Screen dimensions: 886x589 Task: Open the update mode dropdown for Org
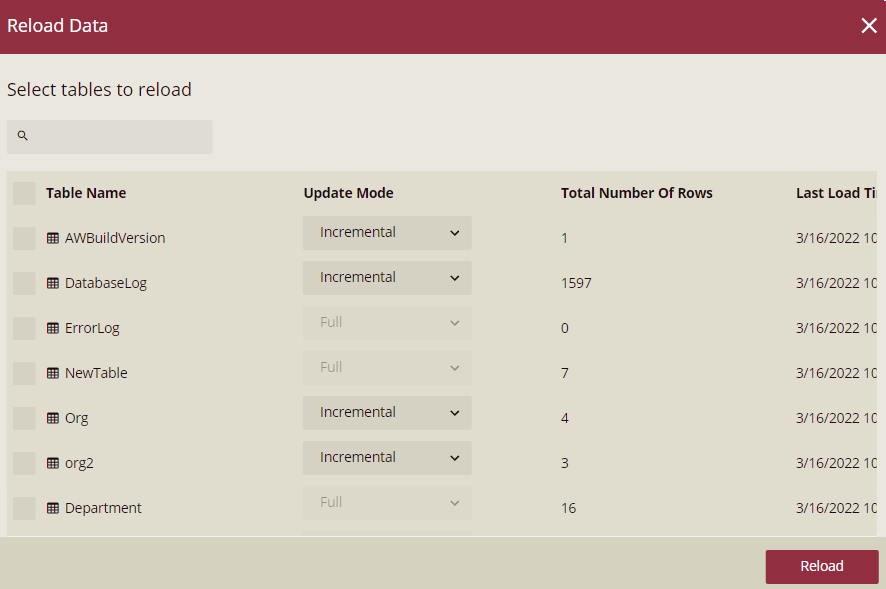click(x=387, y=412)
